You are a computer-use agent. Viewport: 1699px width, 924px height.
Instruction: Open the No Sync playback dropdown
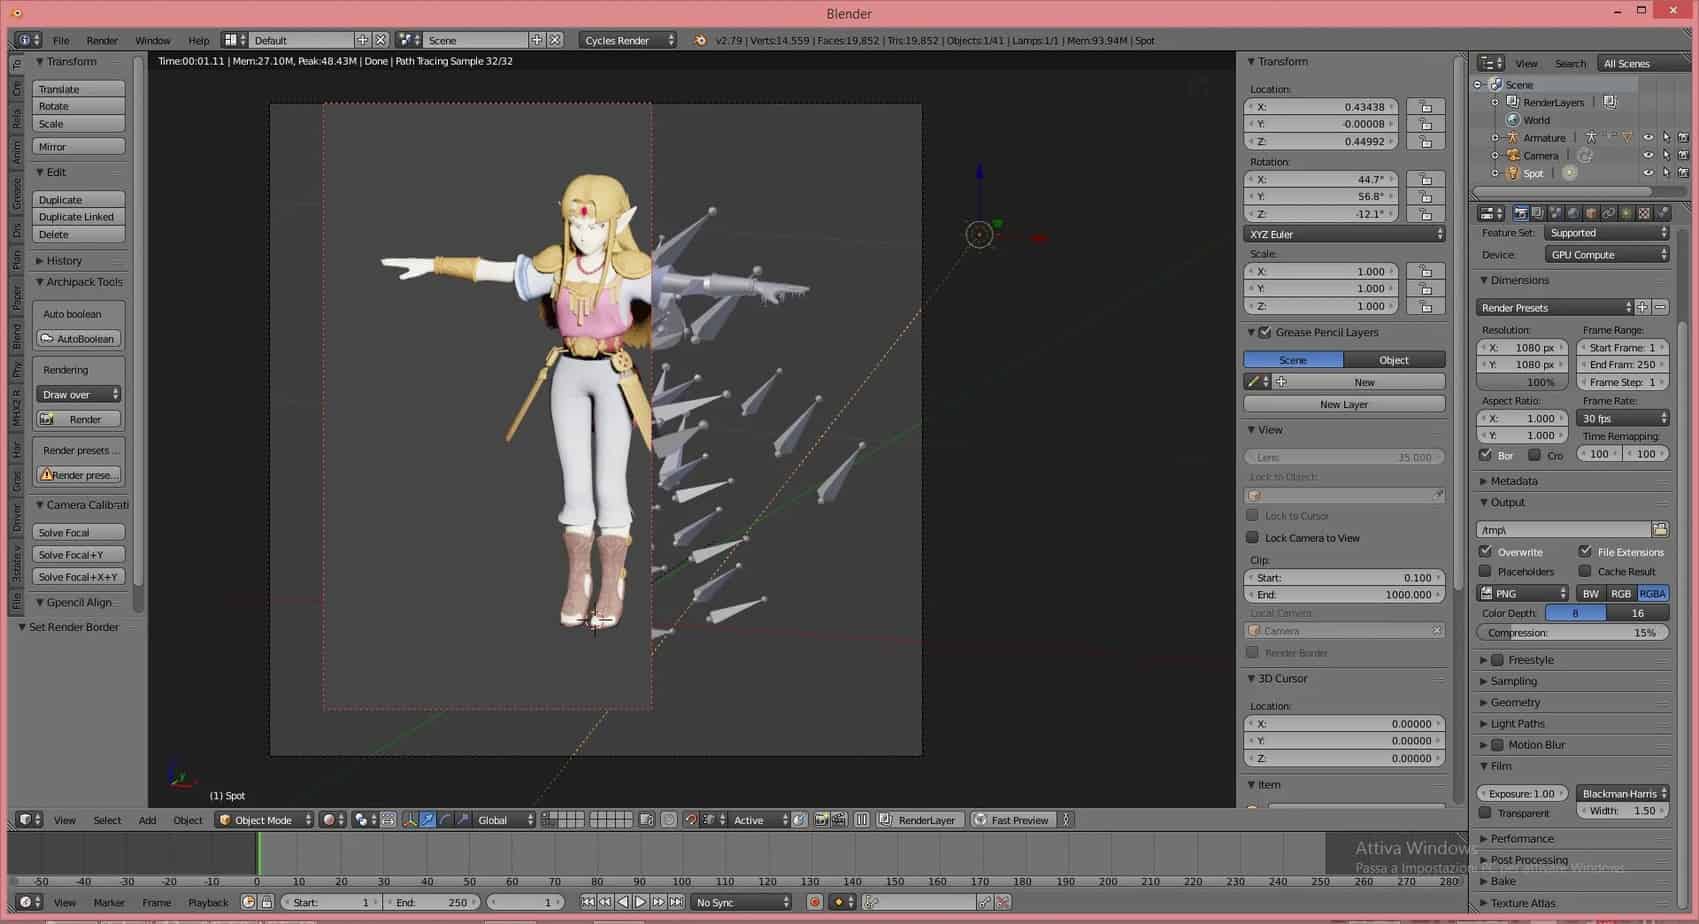[x=741, y=902]
